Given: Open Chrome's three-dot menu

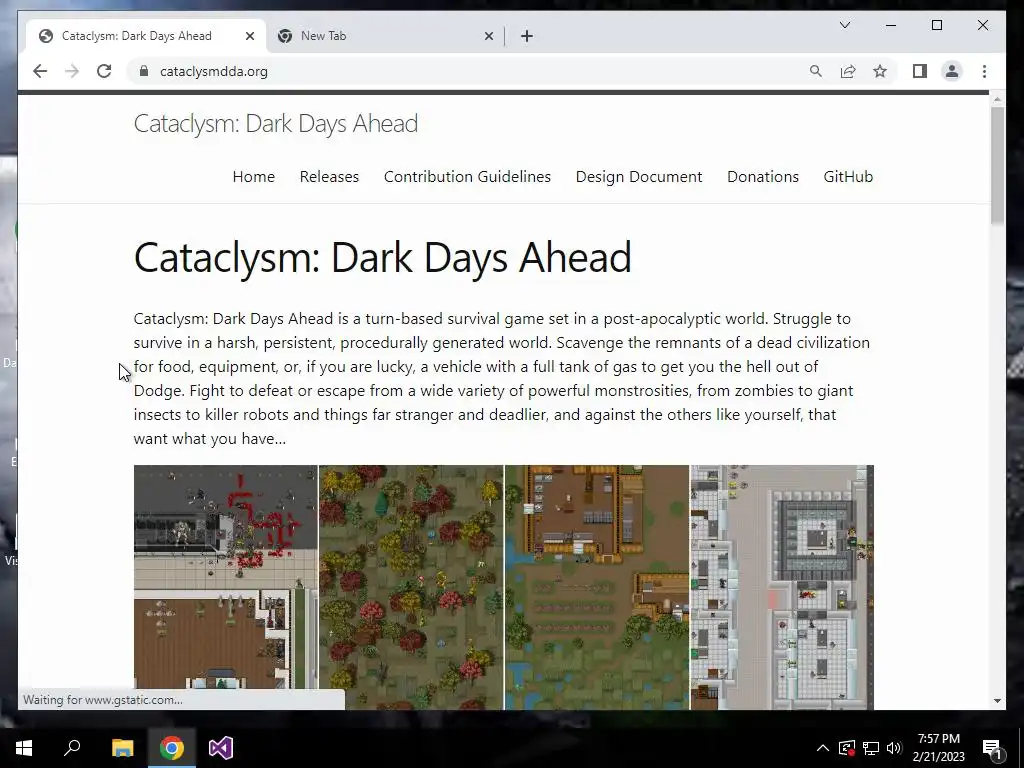Looking at the screenshot, I should pyautogui.click(x=984, y=71).
